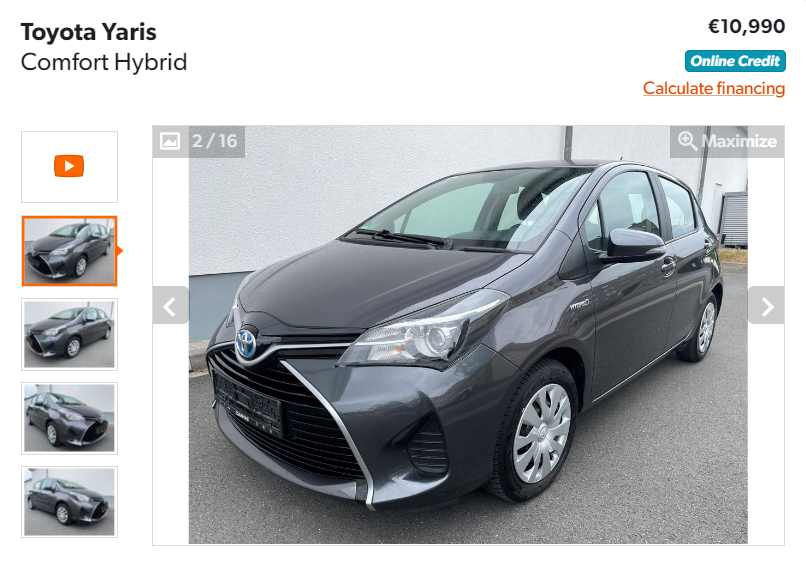This screenshot has width=806, height=567.
Task: Click the orange pointer arrow beside active thumbnail
Action: 120,251
